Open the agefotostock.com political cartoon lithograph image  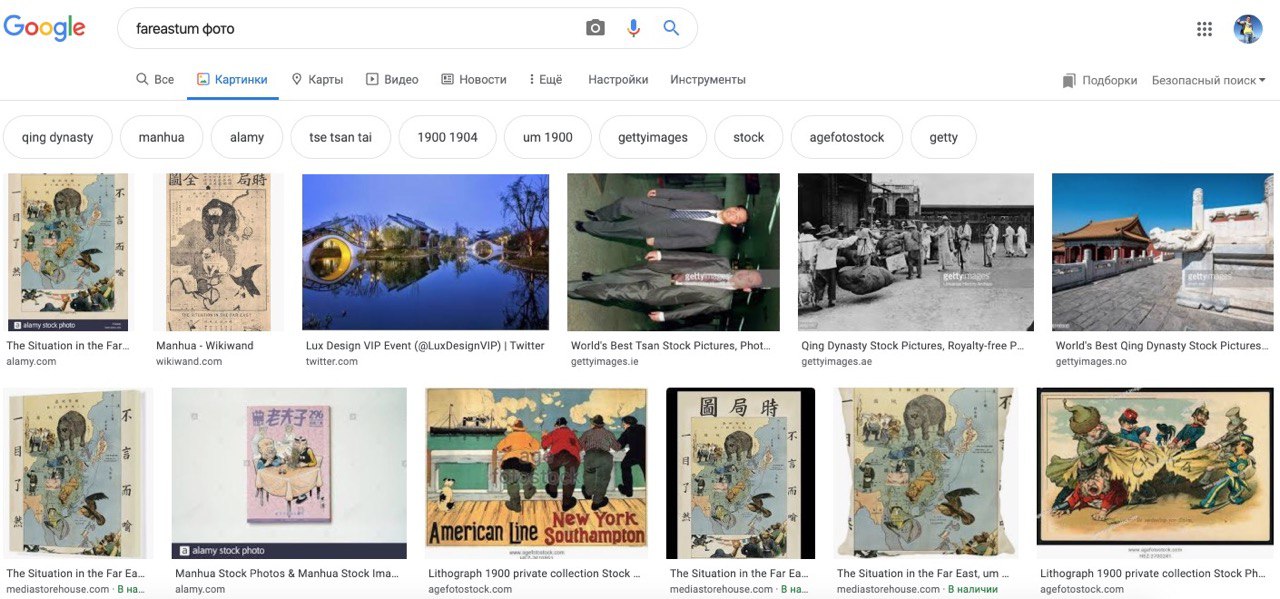pos(1155,473)
